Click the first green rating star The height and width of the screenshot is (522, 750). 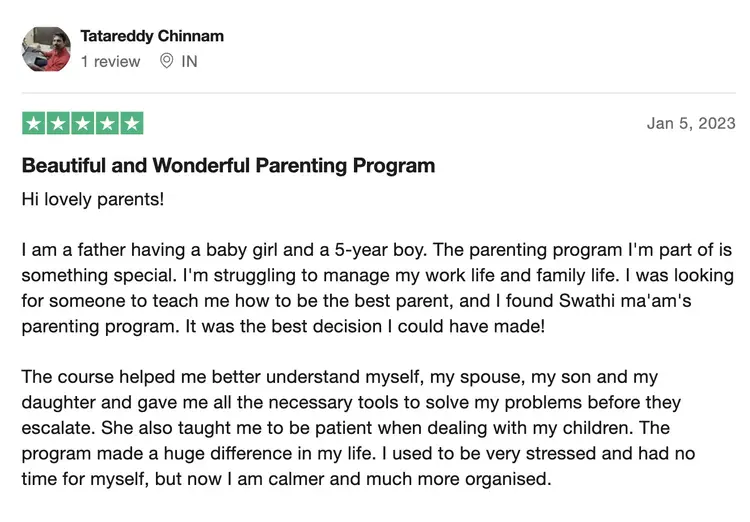click(34, 124)
